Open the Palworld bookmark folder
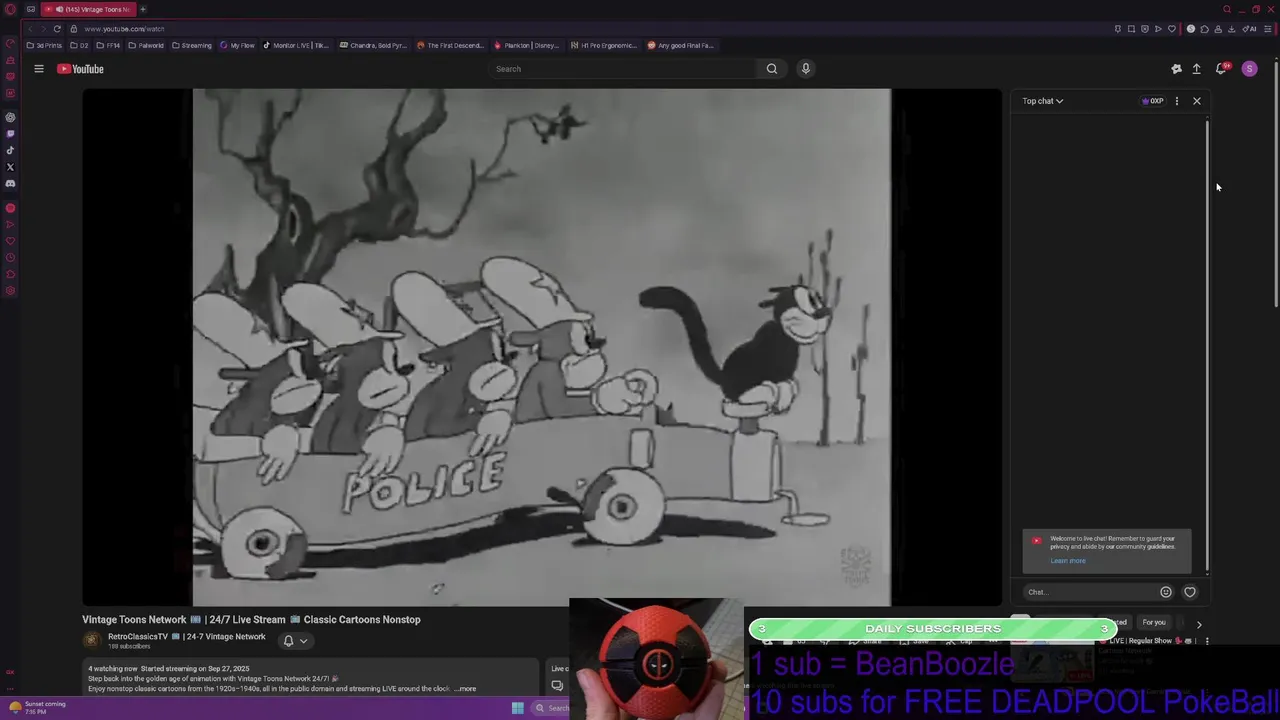The width and height of the screenshot is (1280, 720). coord(146,45)
